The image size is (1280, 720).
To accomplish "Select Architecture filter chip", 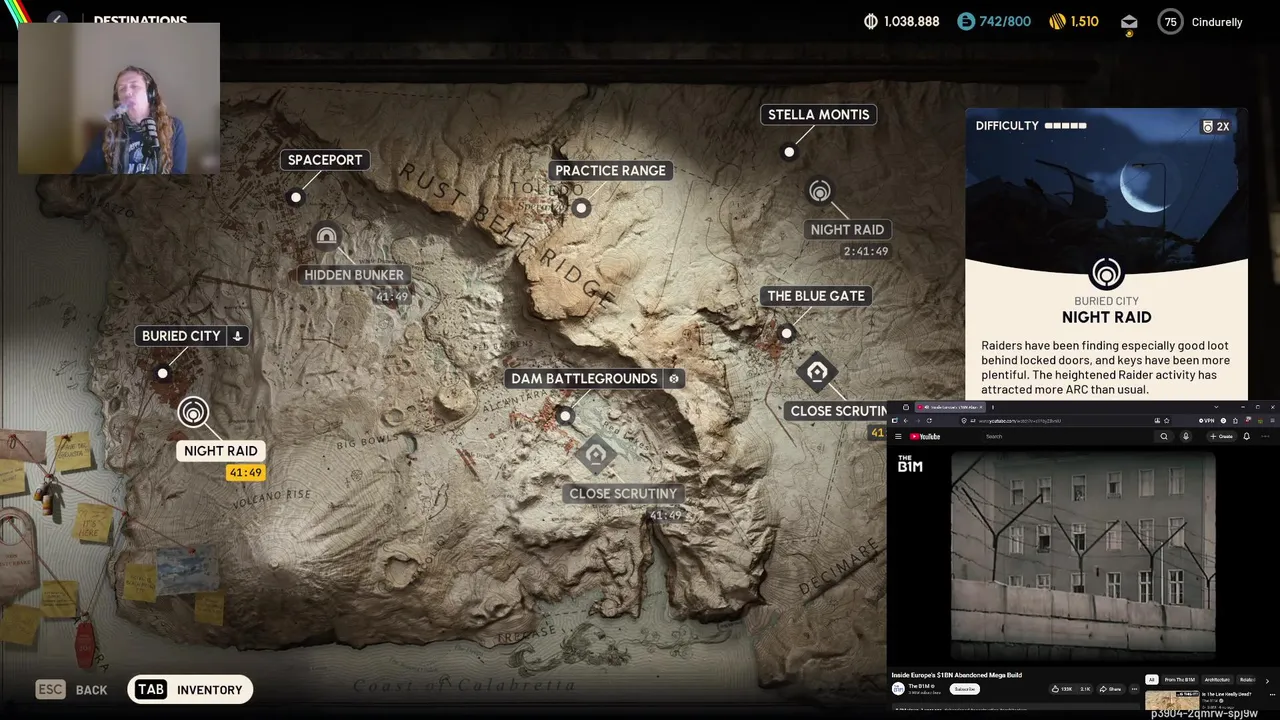I will pos(1217,680).
